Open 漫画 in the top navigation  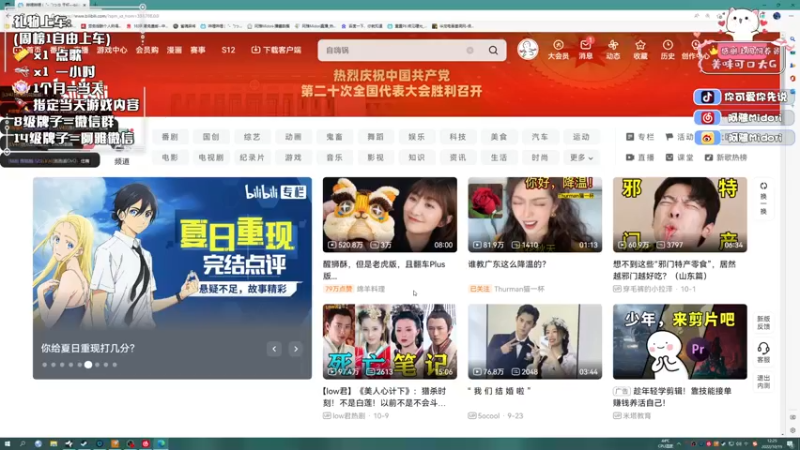(x=174, y=50)
